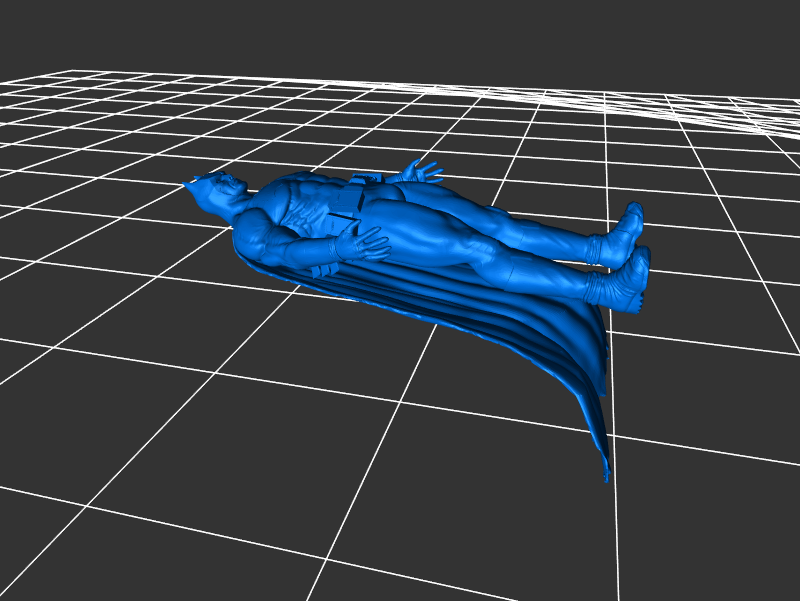Viewport: 800px width, 601px height.
Task: Click the ankle cuff of the nearer boot
Action: 598,287
